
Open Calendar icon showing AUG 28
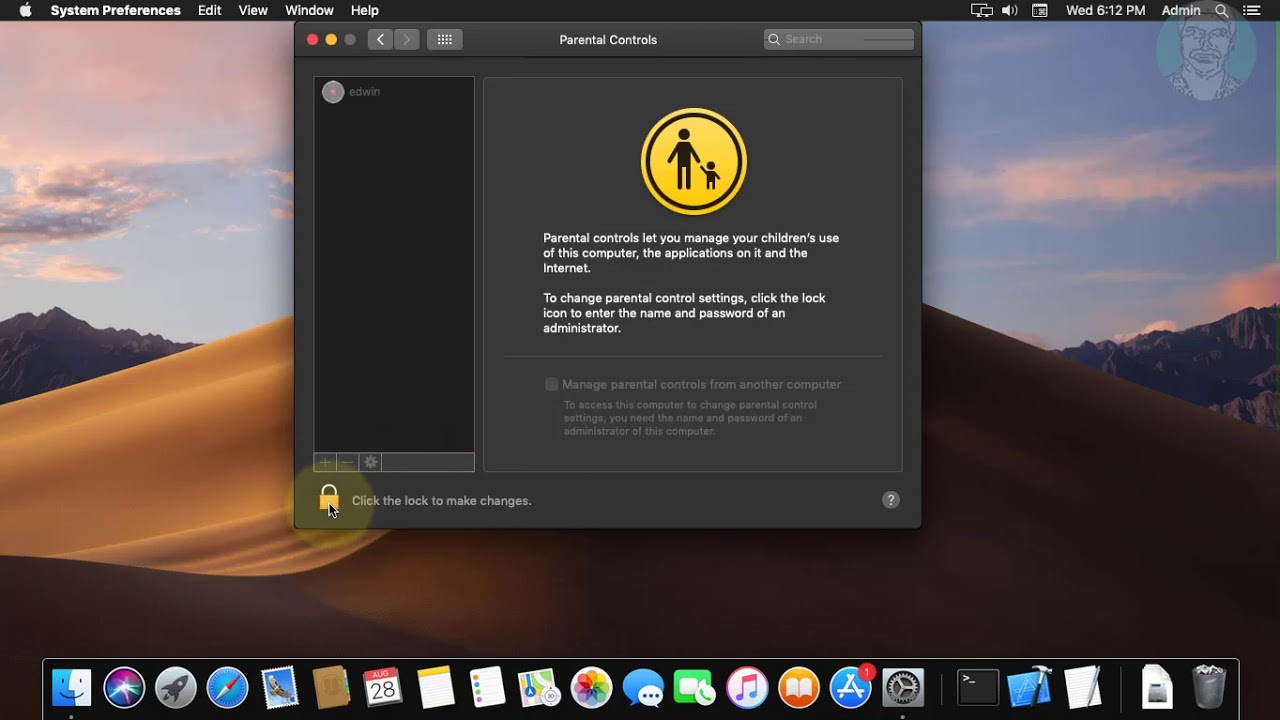click(383, 688)
